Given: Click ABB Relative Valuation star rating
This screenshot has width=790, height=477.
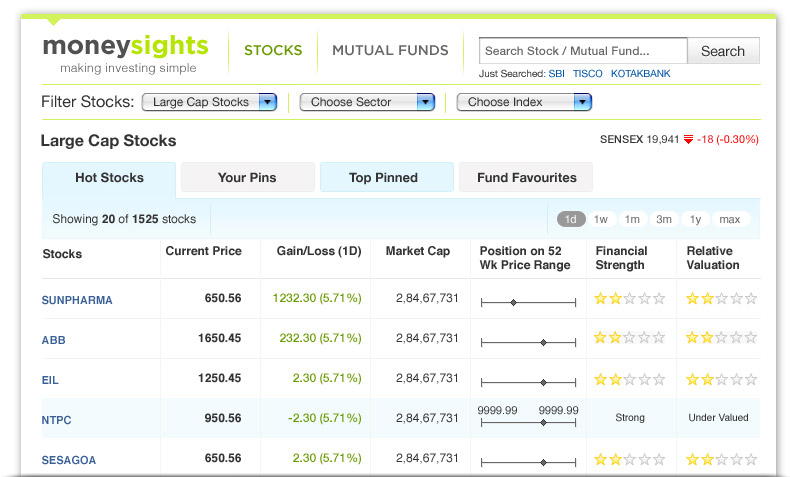Looking at the screenshot, I should tap(721, 337).
